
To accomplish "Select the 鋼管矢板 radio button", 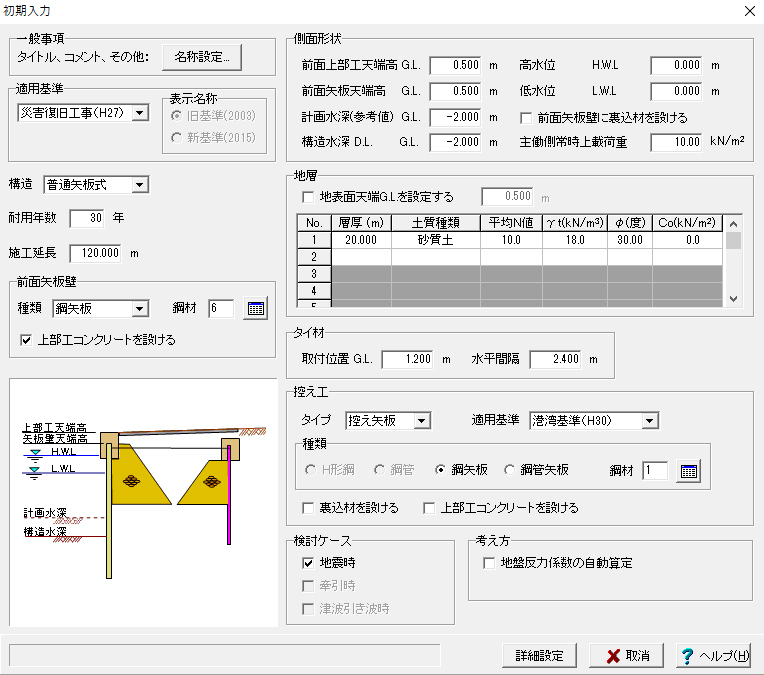I will click(x=536, y=470).
